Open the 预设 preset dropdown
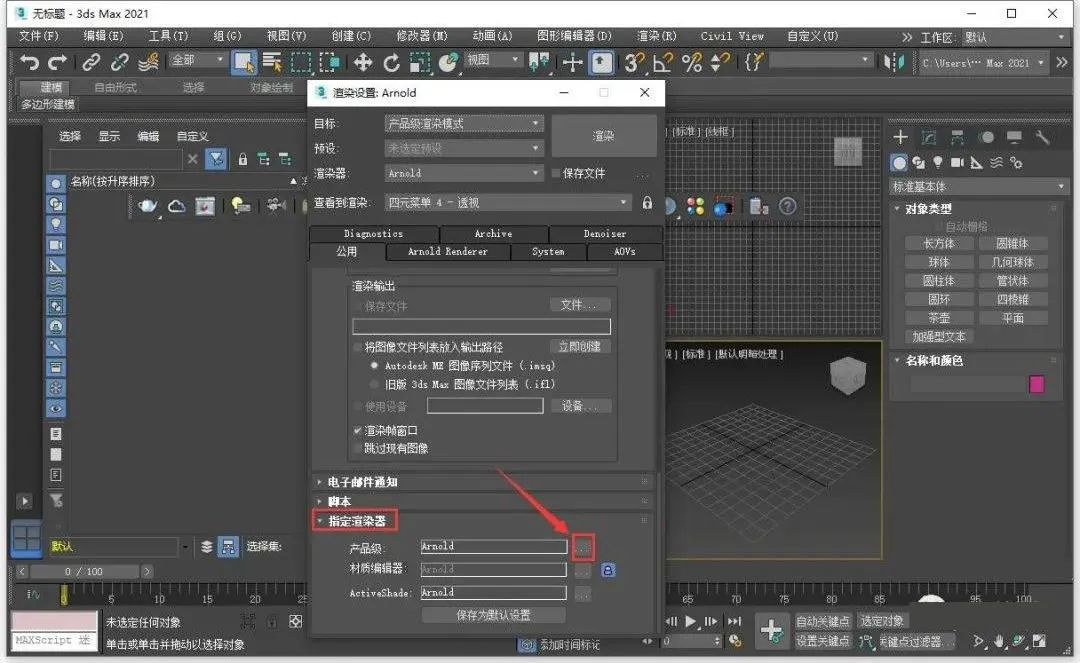Image resolution: width=1080 pixels, height=663 pixels. pos(464,149)
